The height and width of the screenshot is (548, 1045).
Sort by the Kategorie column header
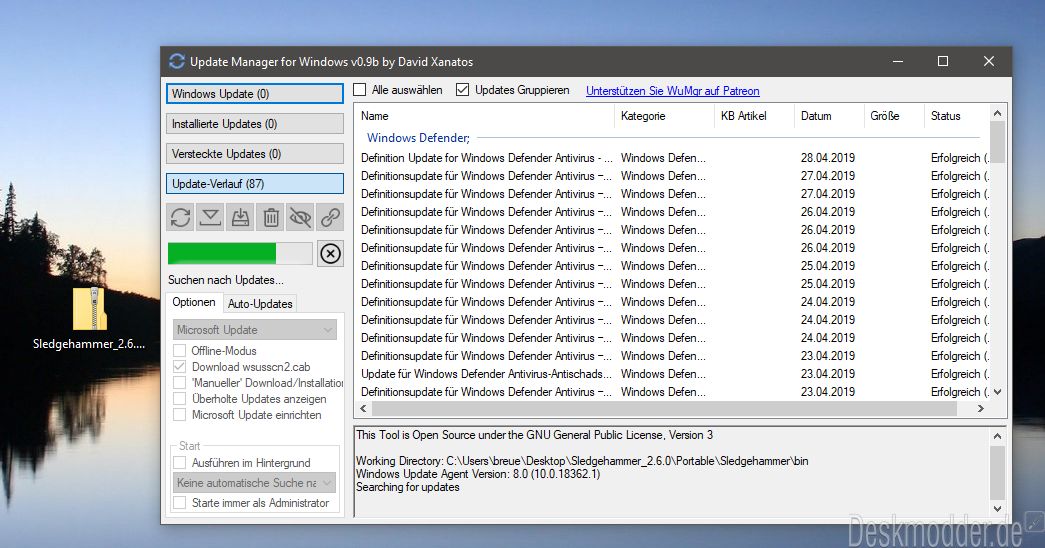tap(664, 116)
